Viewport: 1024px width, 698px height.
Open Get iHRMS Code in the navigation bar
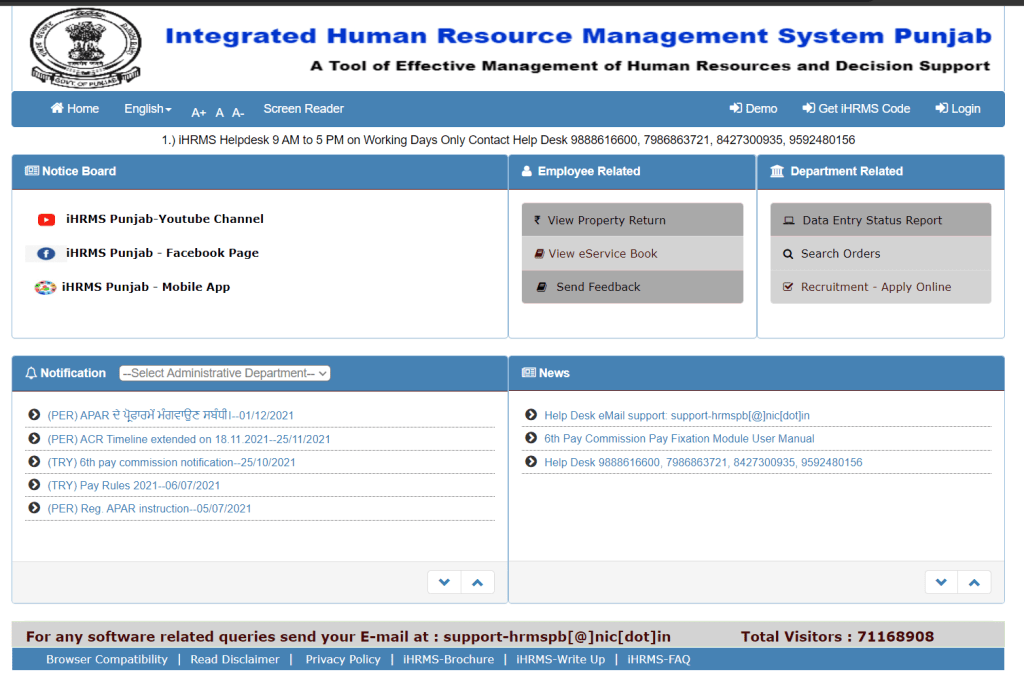(856, 109)
